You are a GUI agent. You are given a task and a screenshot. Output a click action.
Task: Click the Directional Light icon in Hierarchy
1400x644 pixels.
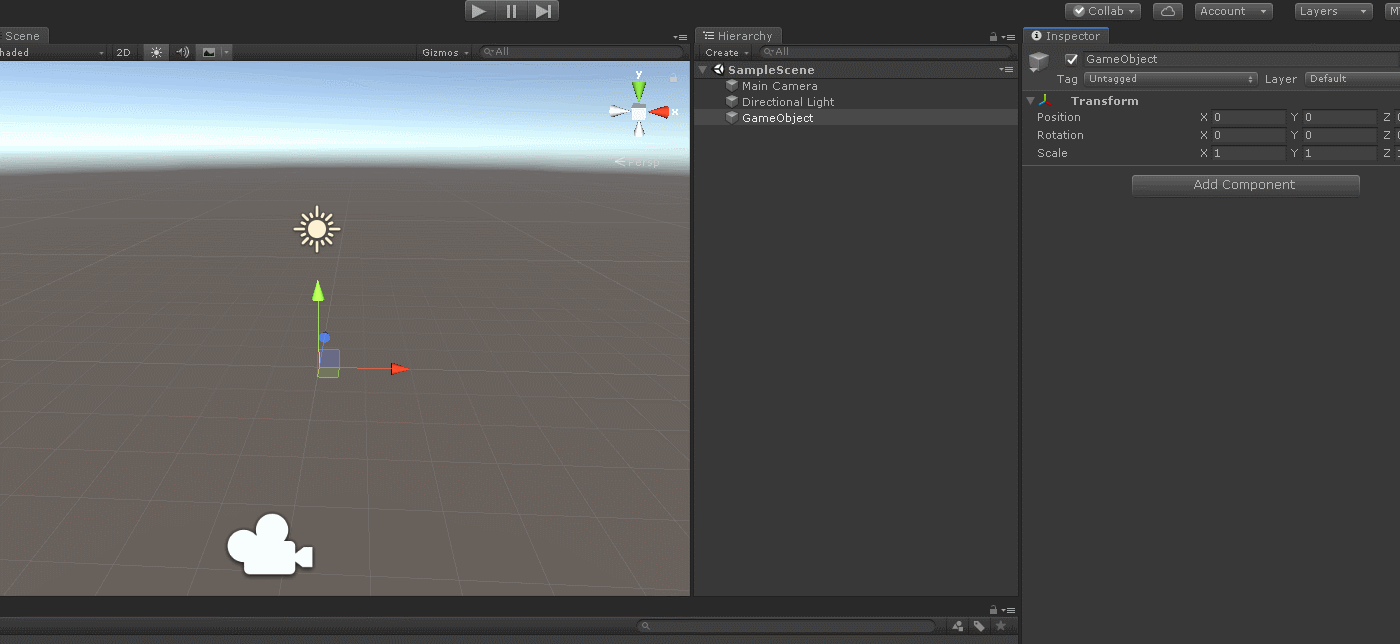pyautogui.click(x=731, y=101)
